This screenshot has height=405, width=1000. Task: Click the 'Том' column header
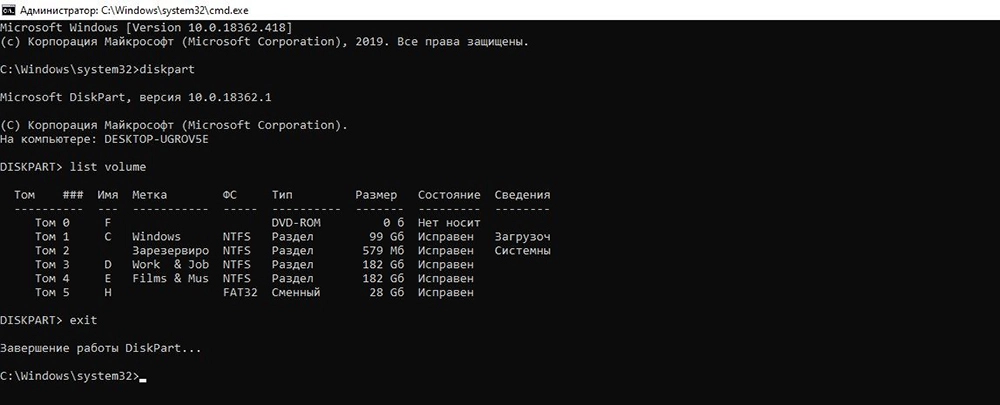(x=28, y=194)
